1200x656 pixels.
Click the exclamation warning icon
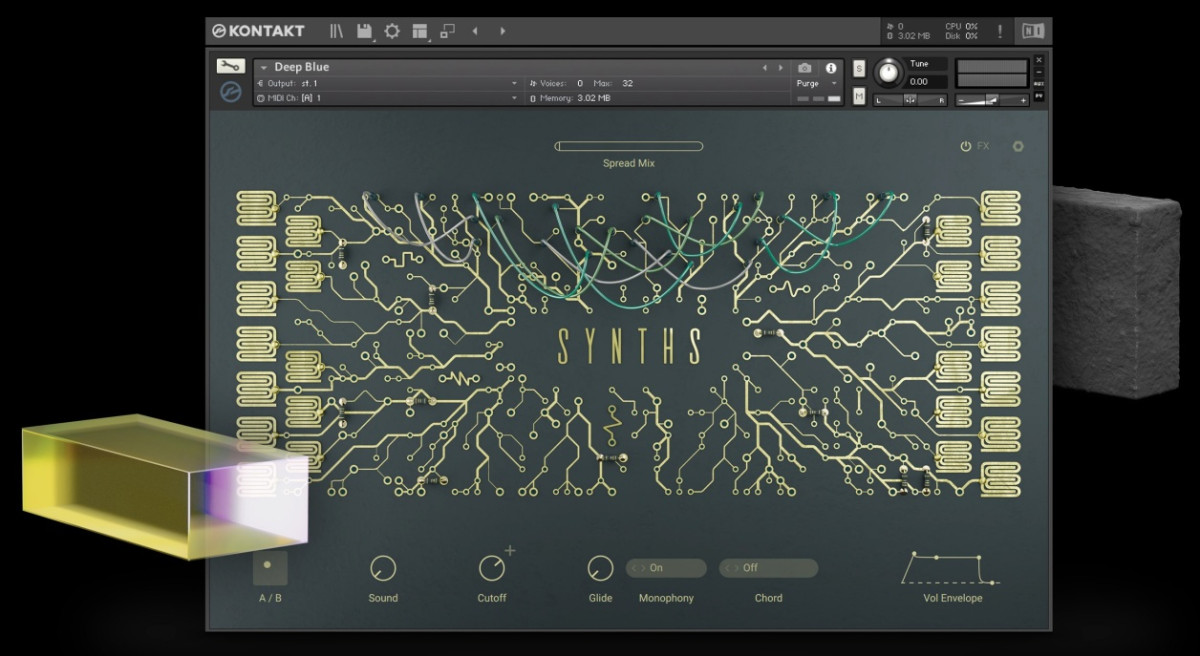1000,32
